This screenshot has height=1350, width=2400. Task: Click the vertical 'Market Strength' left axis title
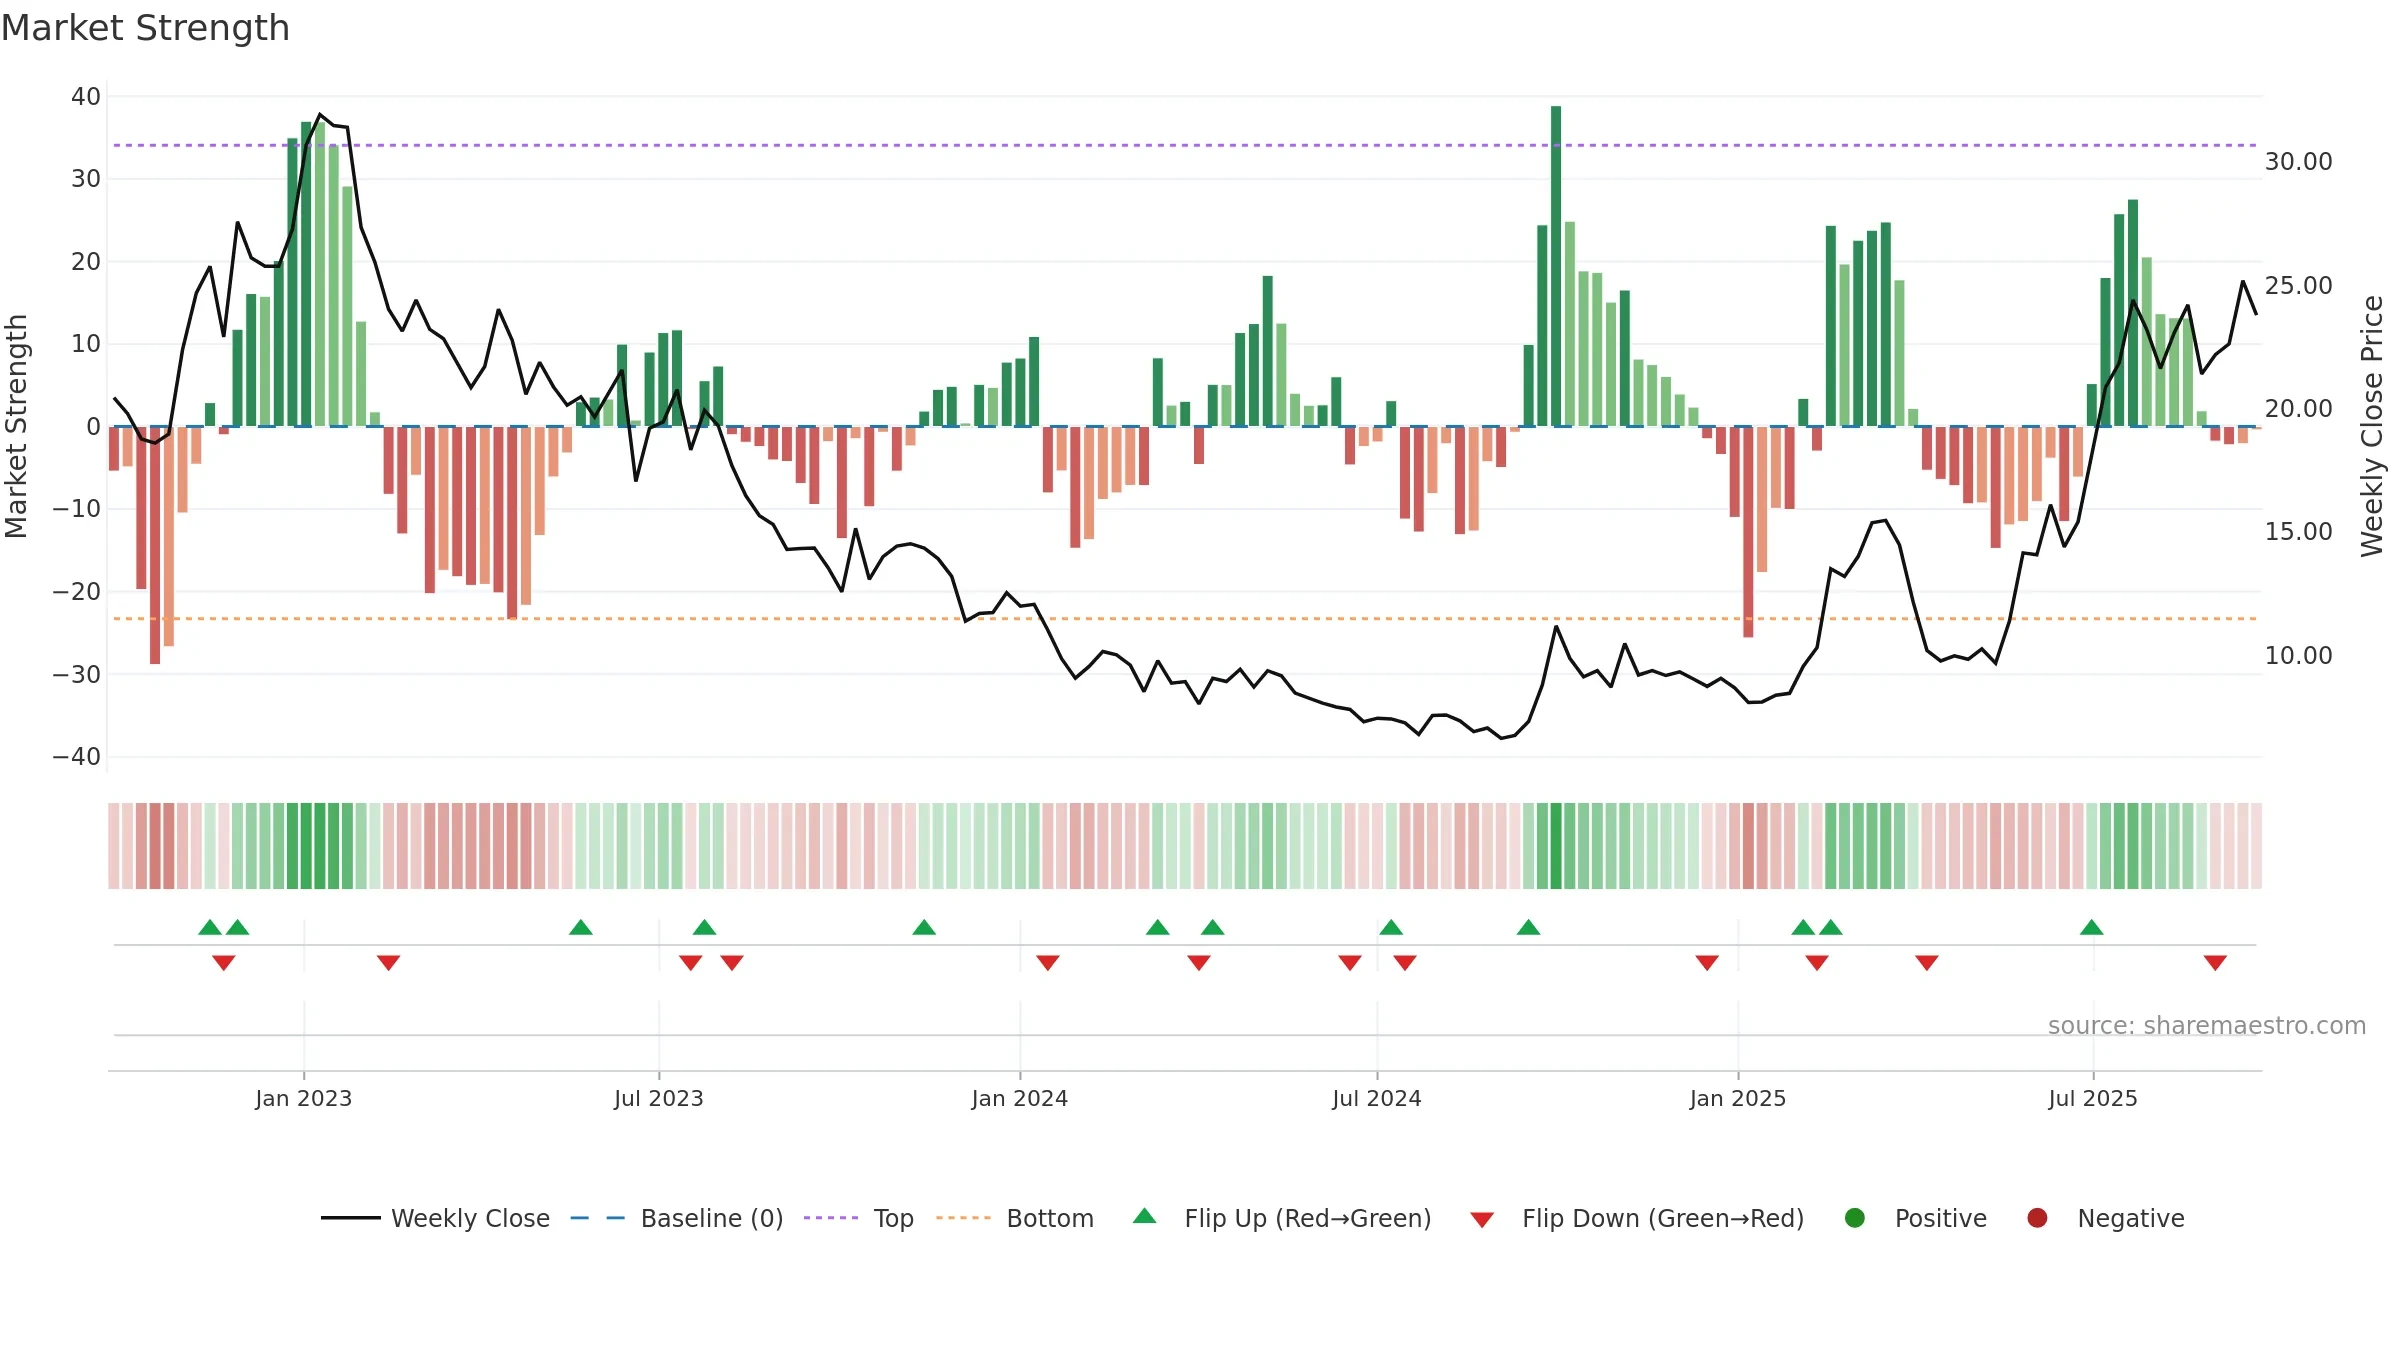[16, 426]
